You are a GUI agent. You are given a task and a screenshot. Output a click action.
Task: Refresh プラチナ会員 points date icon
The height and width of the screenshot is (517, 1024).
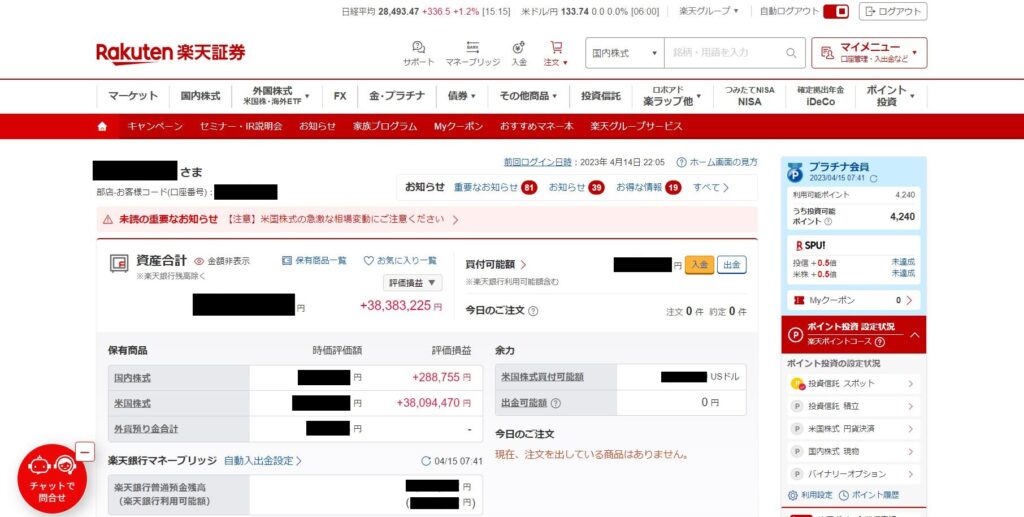pos(874,178)
